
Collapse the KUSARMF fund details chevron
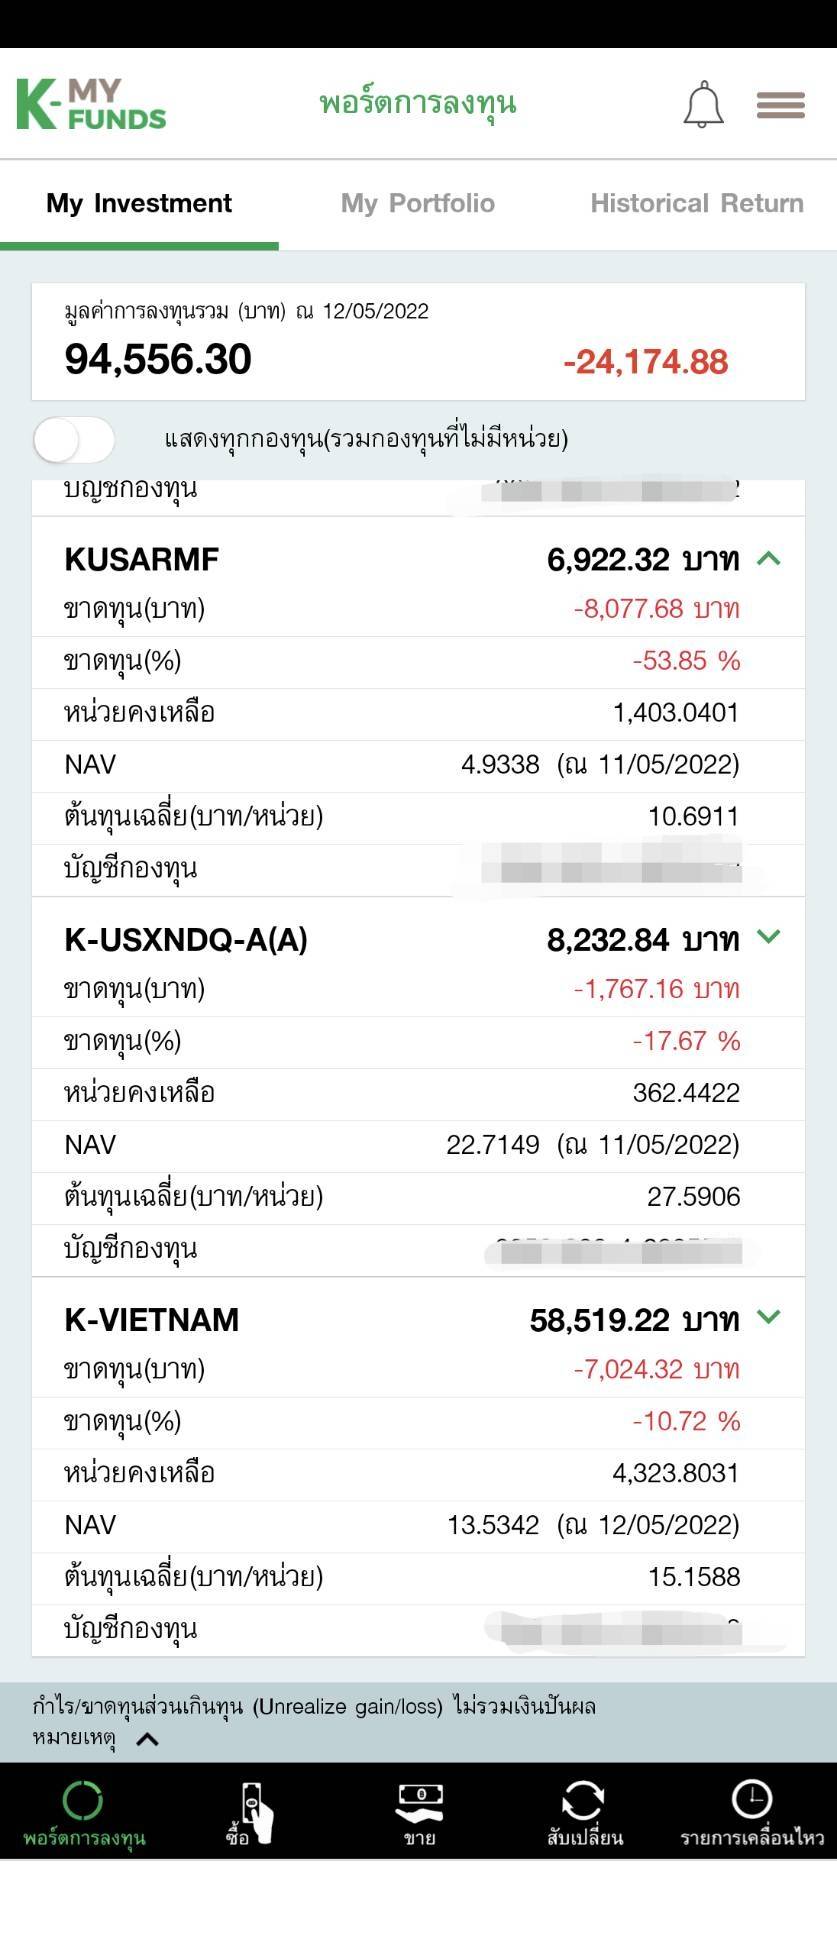pos(768,558)
